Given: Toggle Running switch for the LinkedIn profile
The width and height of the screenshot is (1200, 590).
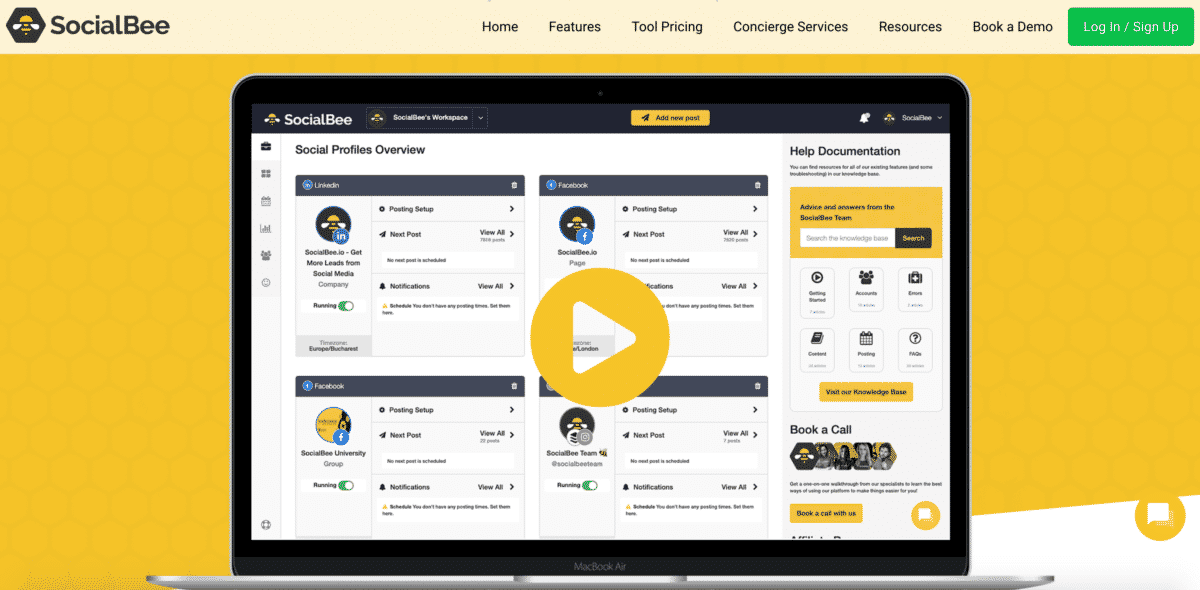Looking at the screenshot, I should (346, 306).
